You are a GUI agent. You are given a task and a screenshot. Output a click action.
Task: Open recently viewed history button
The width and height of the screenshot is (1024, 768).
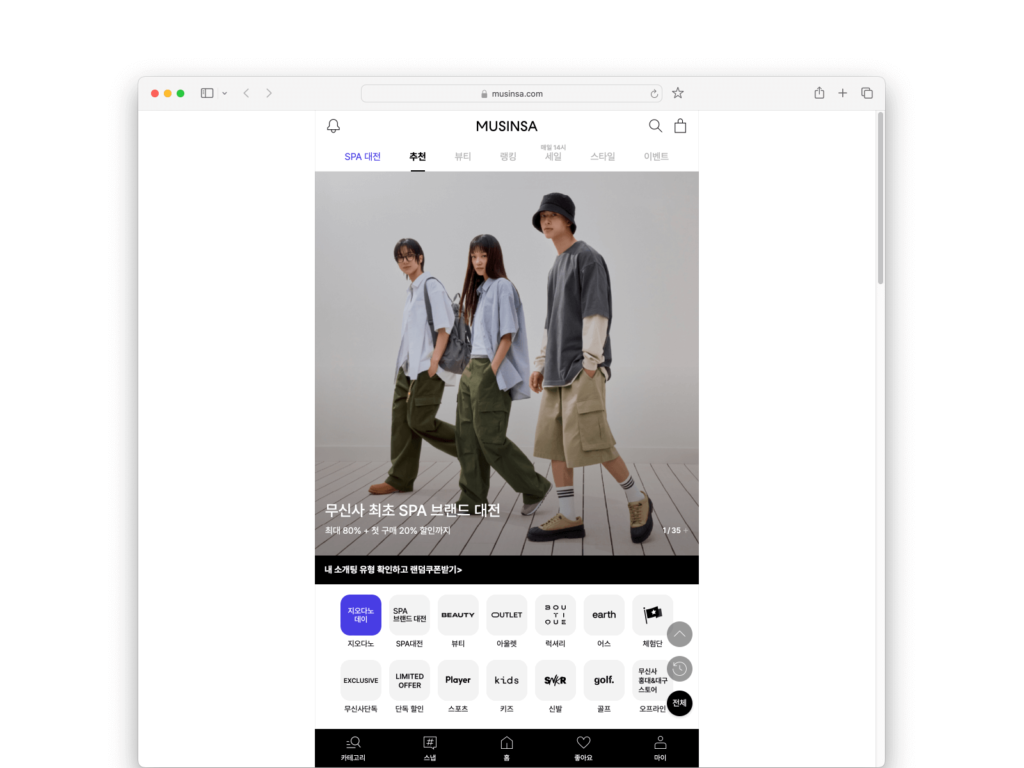[x=679, y=669]
